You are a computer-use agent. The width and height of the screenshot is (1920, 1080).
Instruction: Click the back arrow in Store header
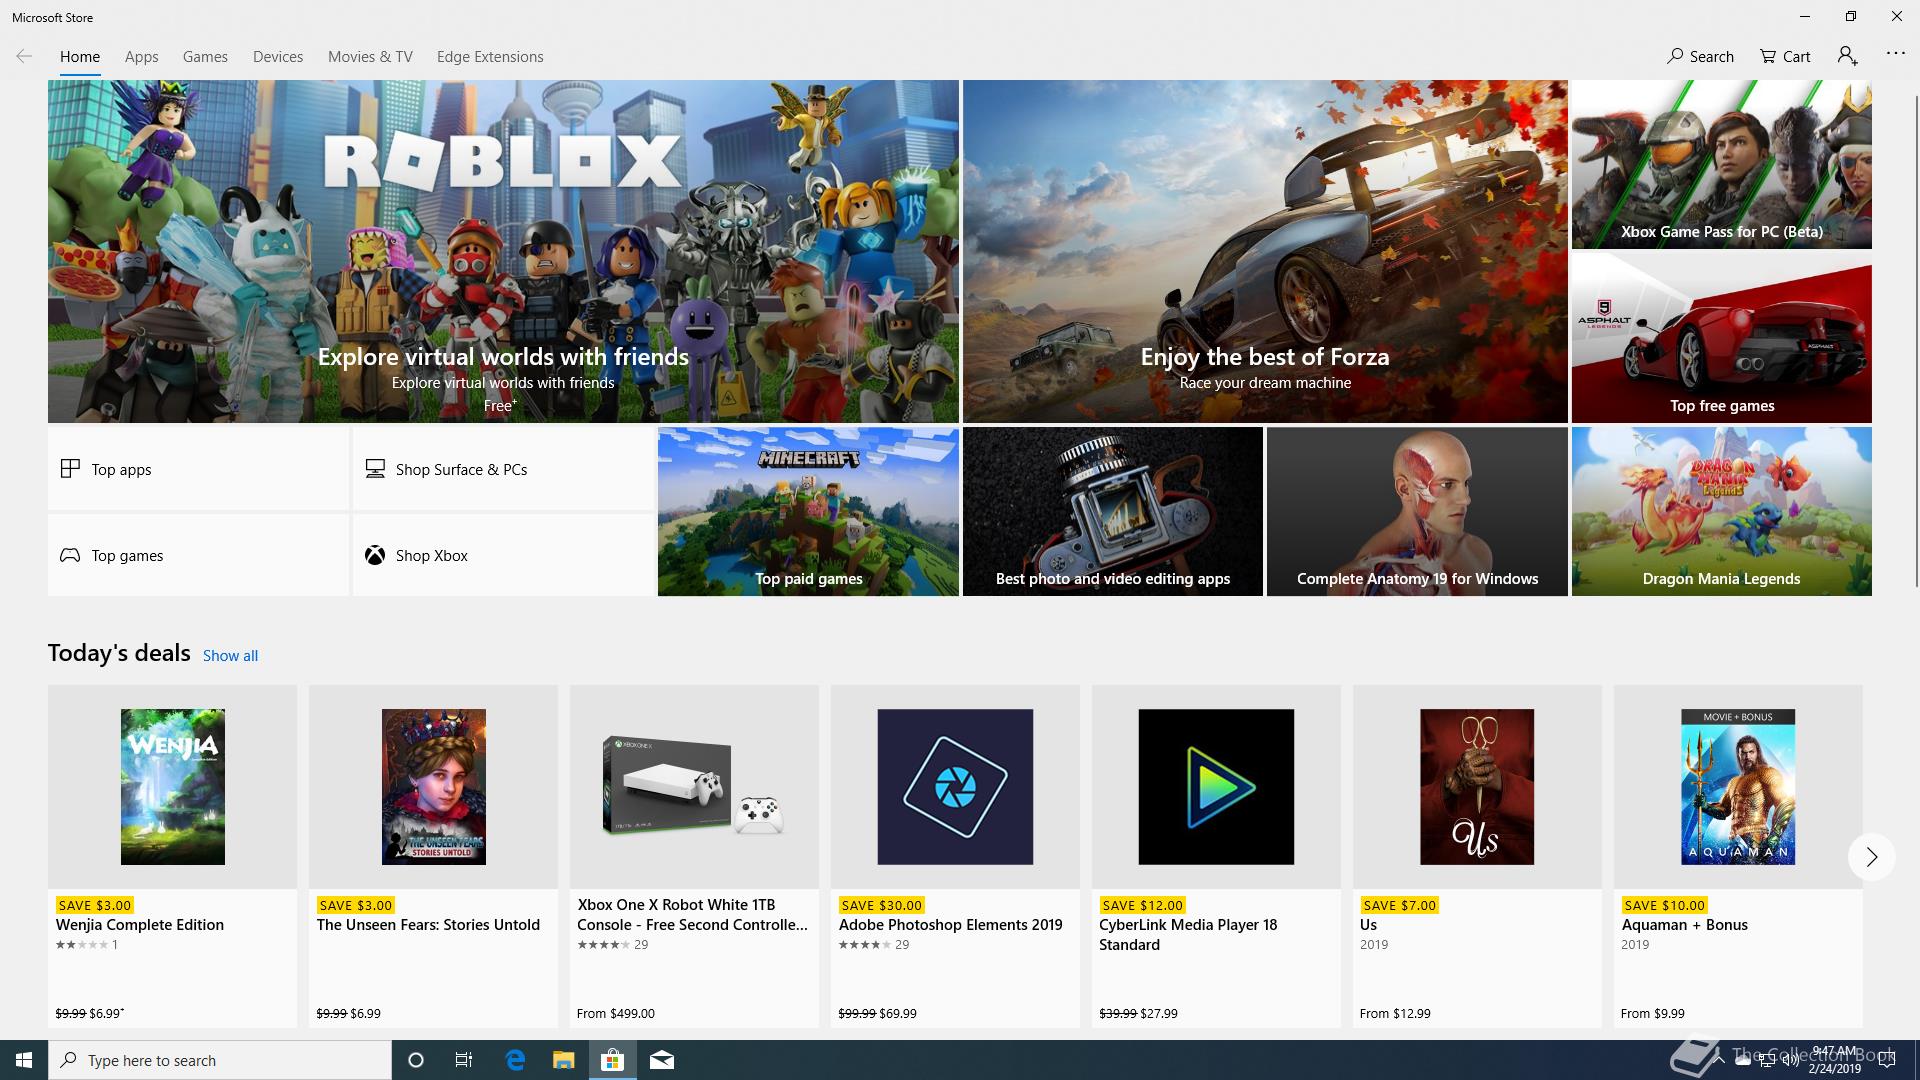[x=24, y=56]
